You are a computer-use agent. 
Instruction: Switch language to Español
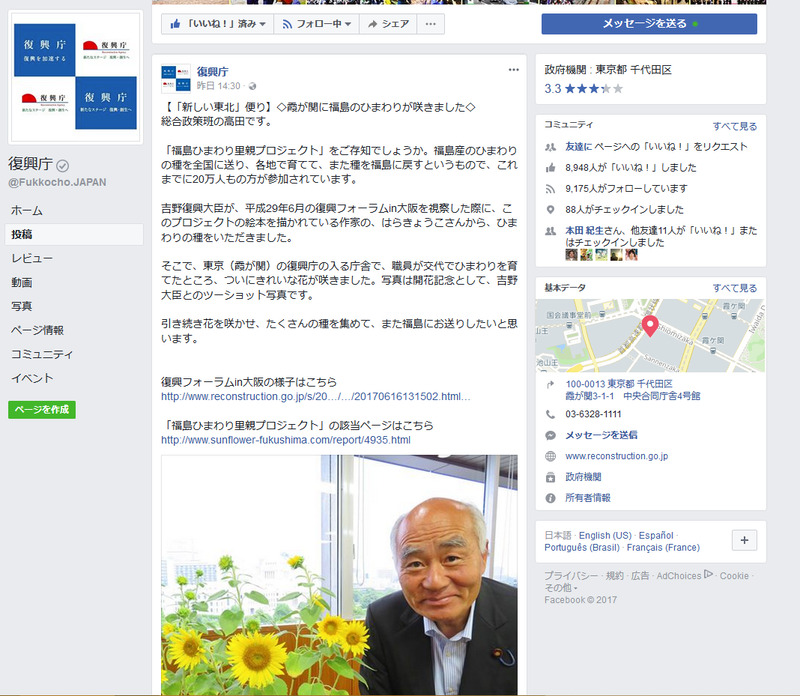point(656,535)
